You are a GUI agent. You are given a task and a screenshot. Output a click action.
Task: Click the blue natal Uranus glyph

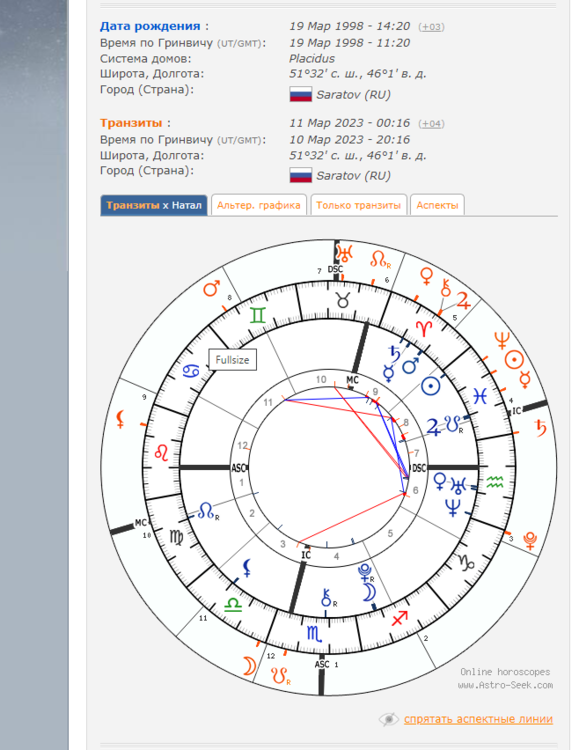[x=458, y=485]
